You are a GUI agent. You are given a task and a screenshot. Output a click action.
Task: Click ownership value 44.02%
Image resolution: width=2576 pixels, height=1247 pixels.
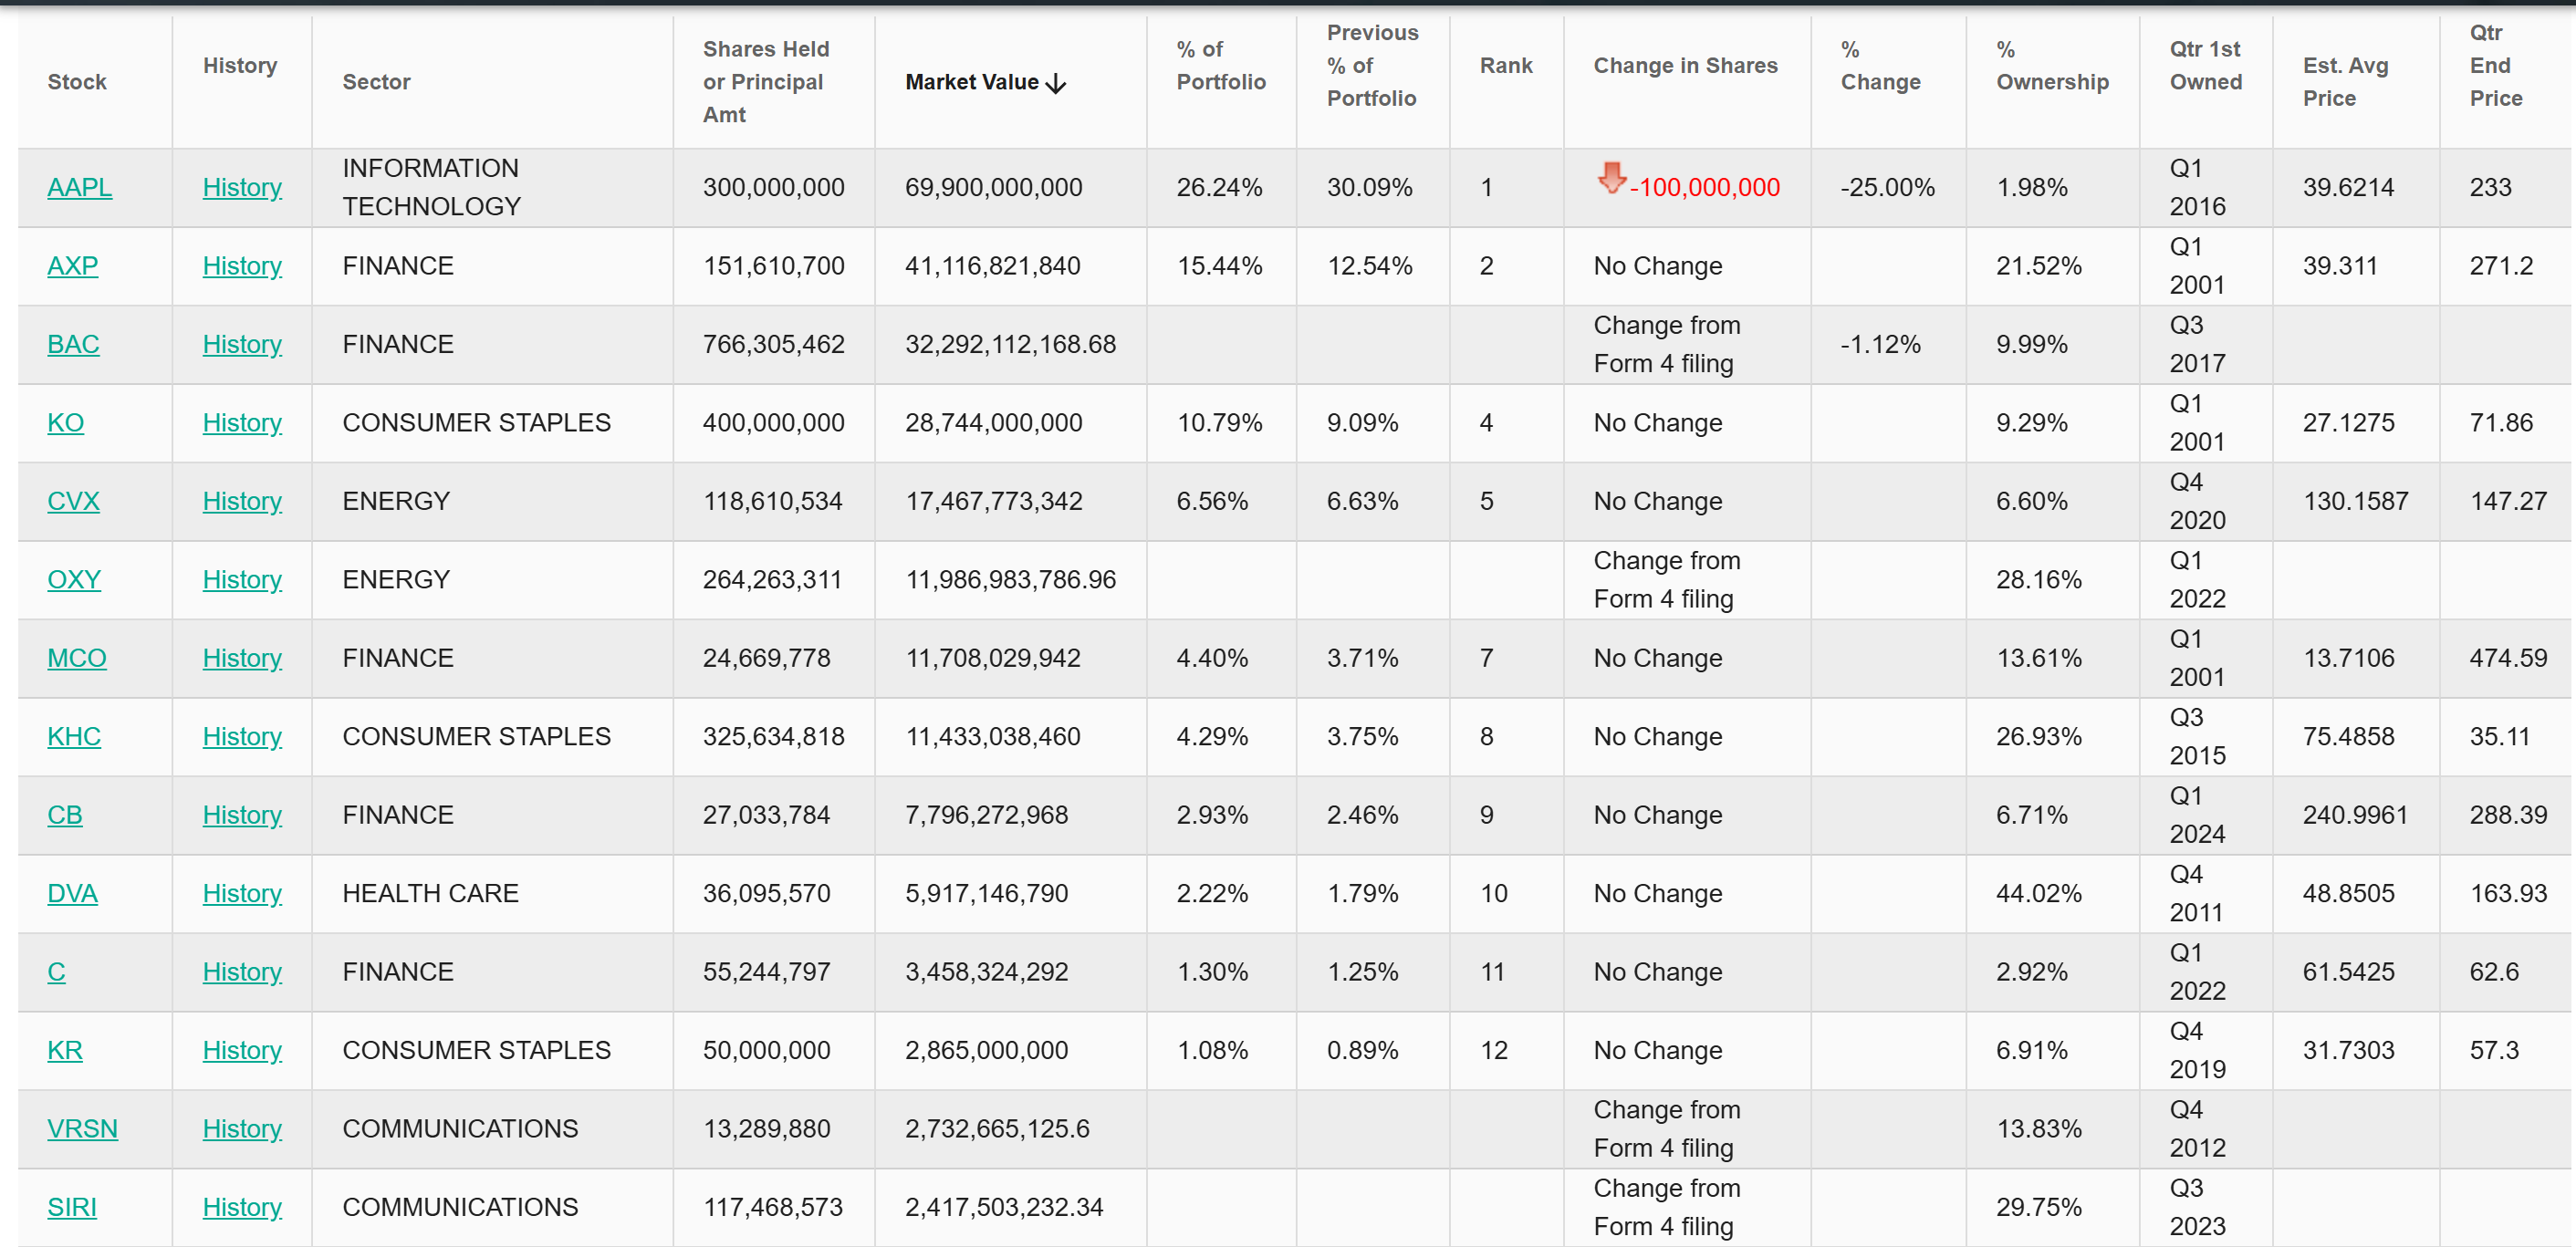[x=2039, y=894]
